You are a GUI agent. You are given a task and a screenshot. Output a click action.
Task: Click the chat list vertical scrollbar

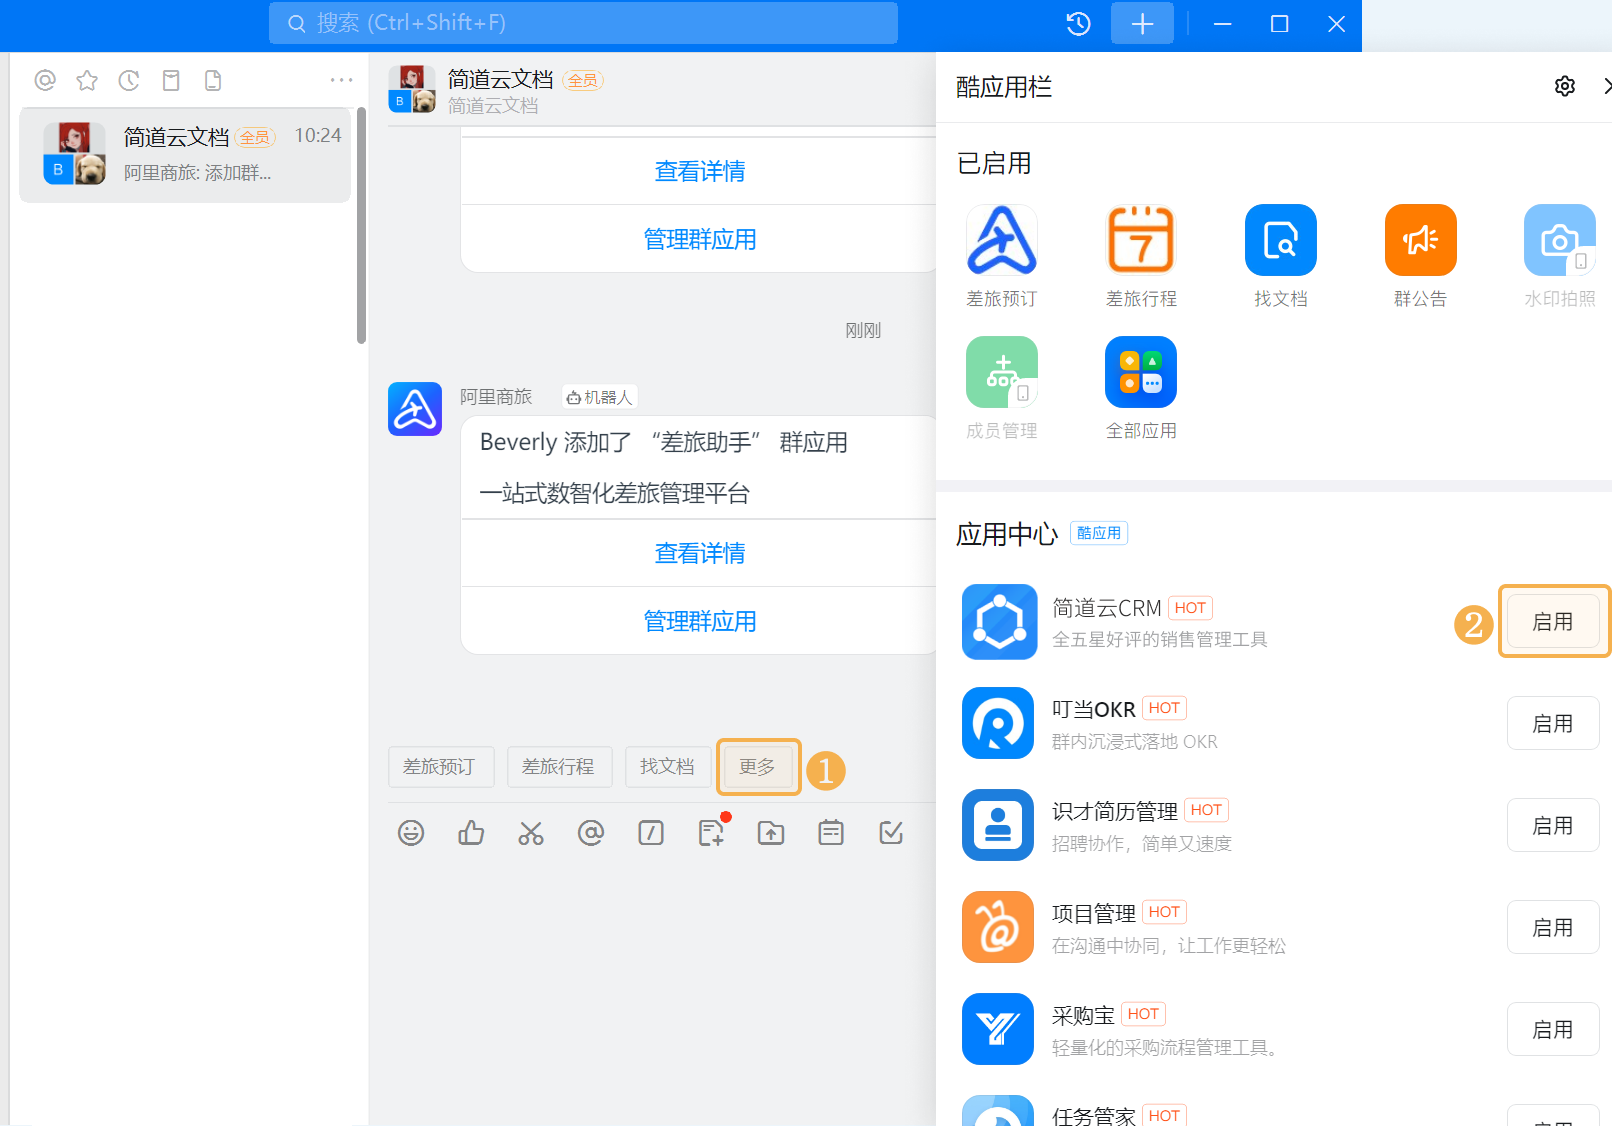pos(361,226)
